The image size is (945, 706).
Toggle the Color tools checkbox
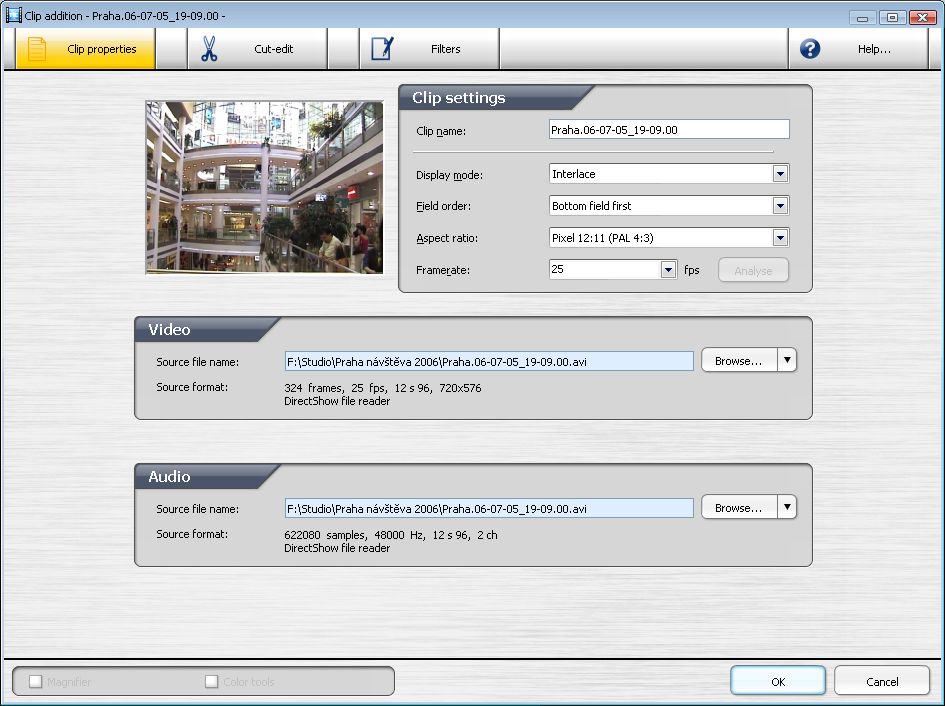coord(211,682)
